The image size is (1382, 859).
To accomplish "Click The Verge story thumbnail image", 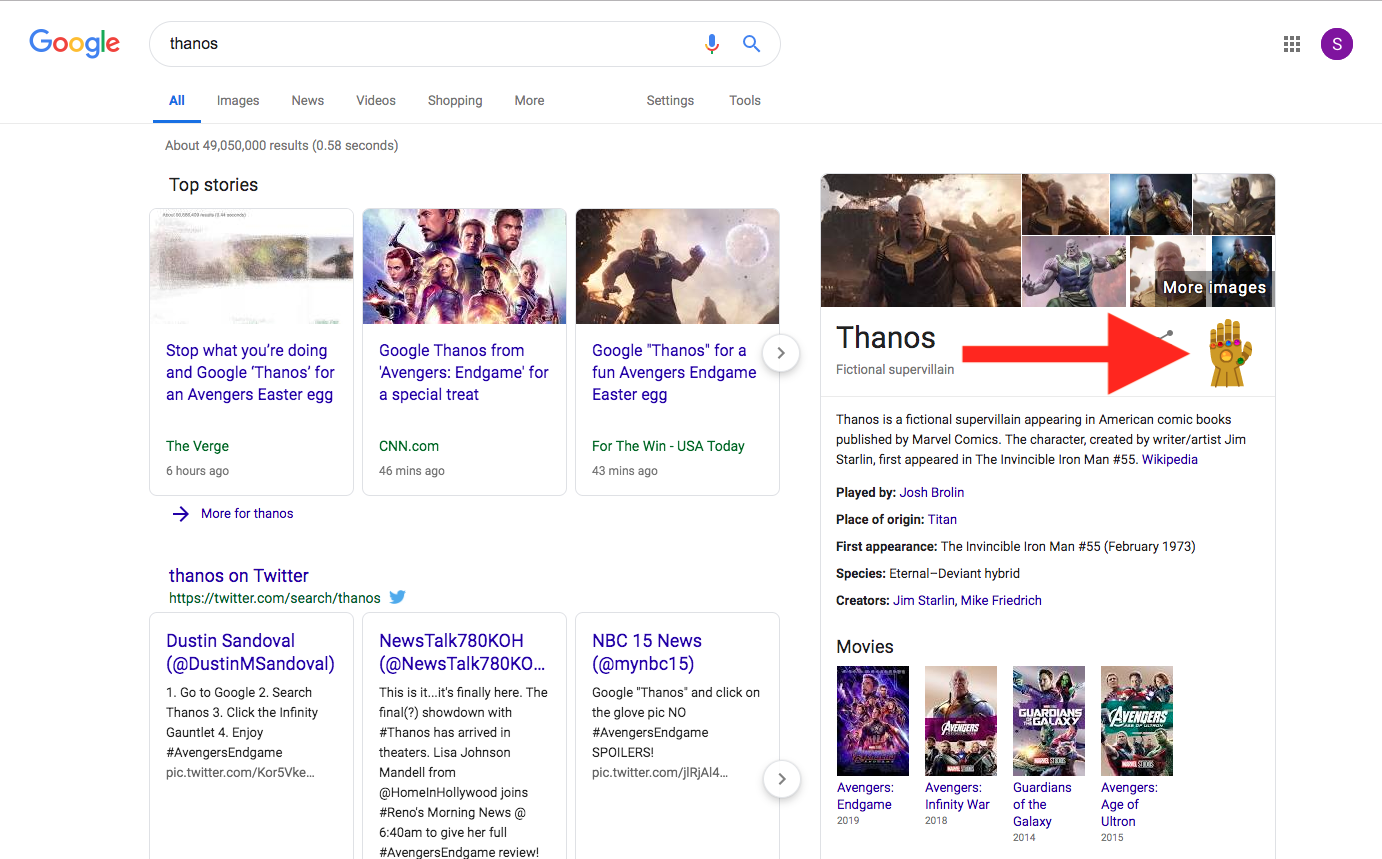I will [251, 266].
